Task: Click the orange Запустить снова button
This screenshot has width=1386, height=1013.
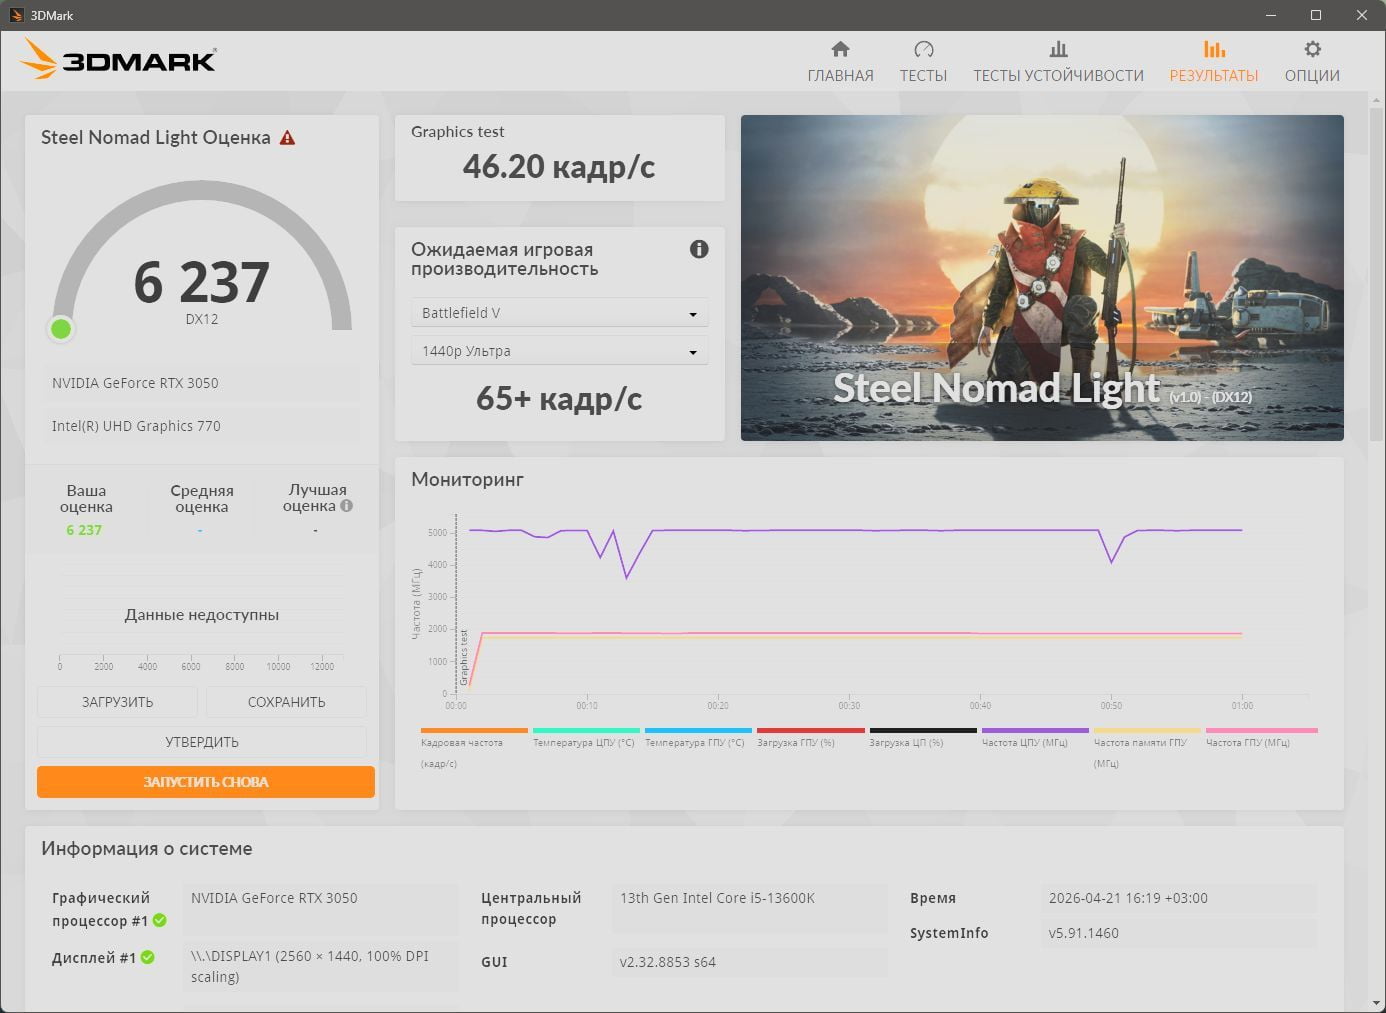Action: point(206,782)
